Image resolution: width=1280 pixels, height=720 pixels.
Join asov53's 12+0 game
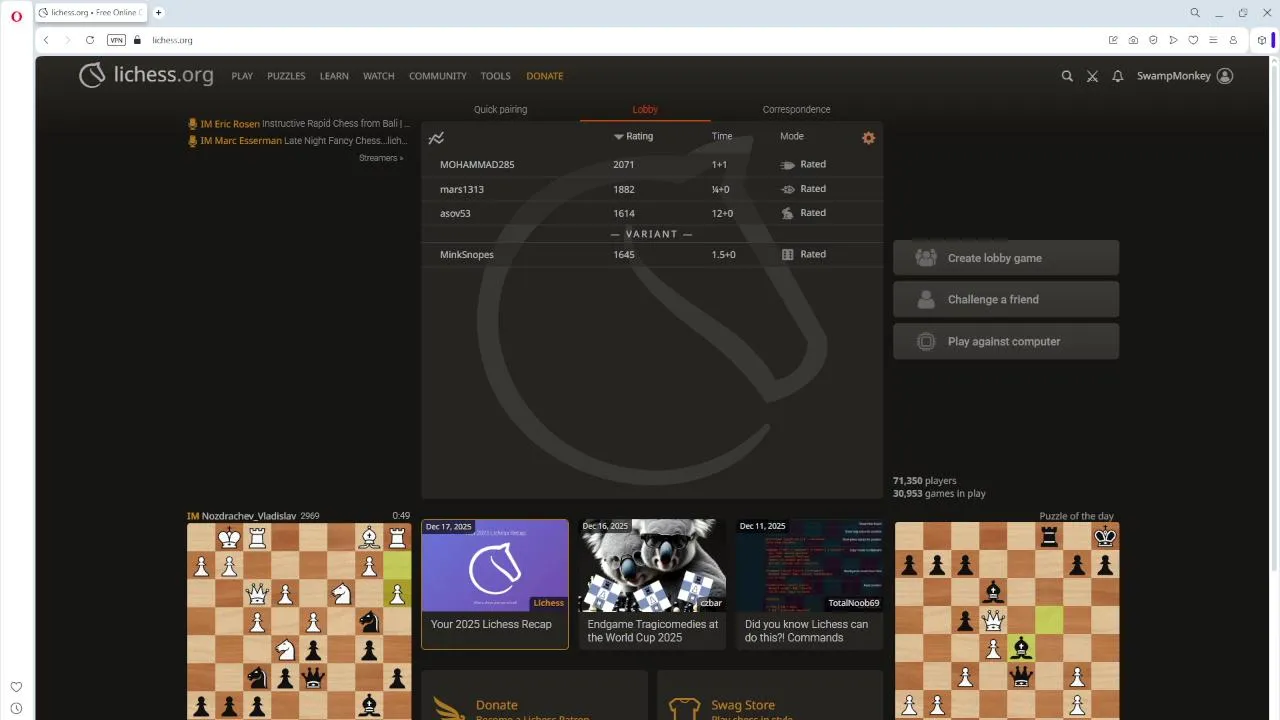coord(652,213)
